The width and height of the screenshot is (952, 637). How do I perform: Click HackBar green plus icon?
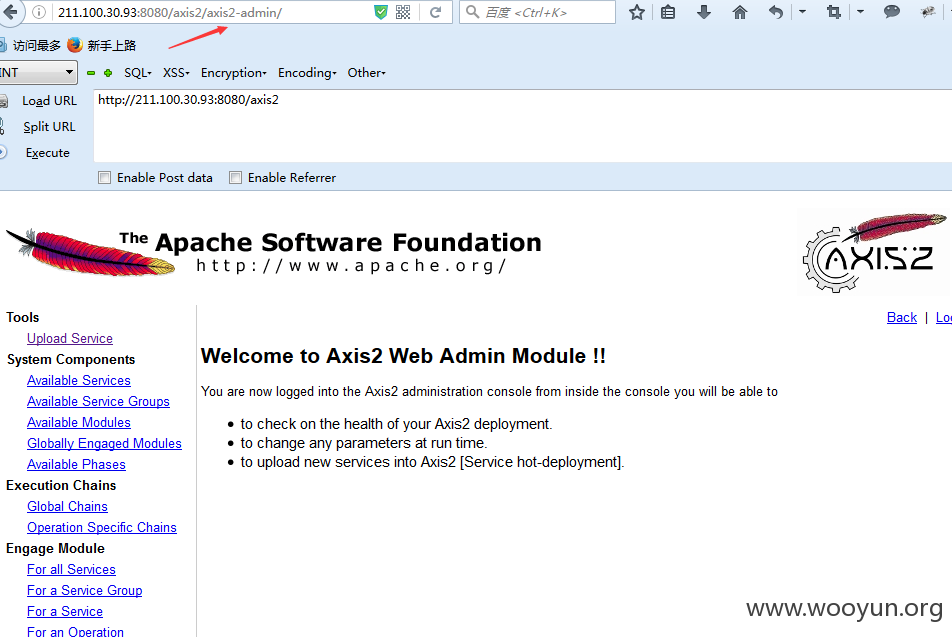[x=108, y=73]
